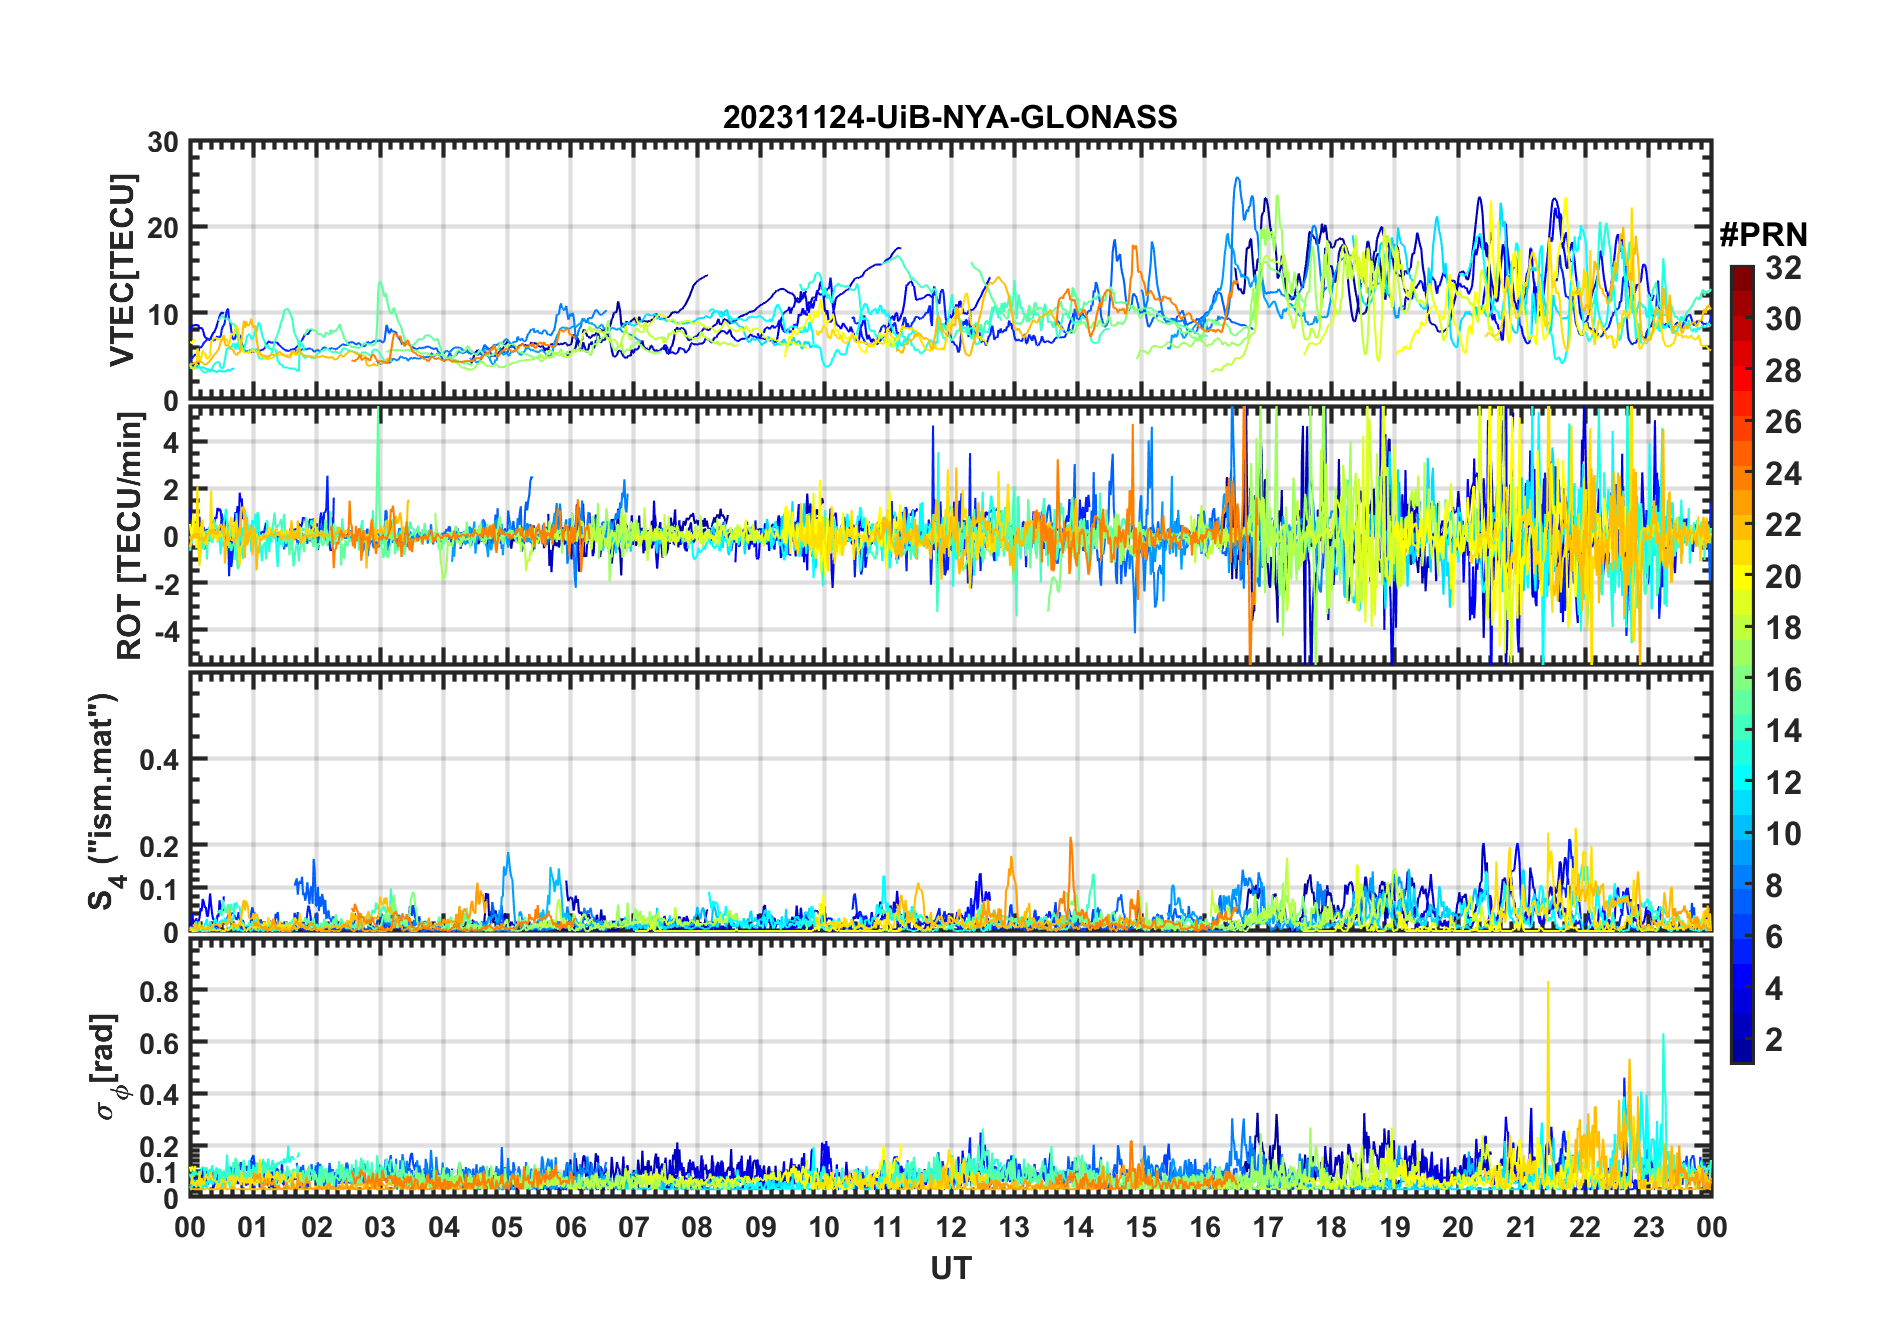Click VTEC axis tick label "10"
1902x1330 pixels.
[x=162, y=315]
